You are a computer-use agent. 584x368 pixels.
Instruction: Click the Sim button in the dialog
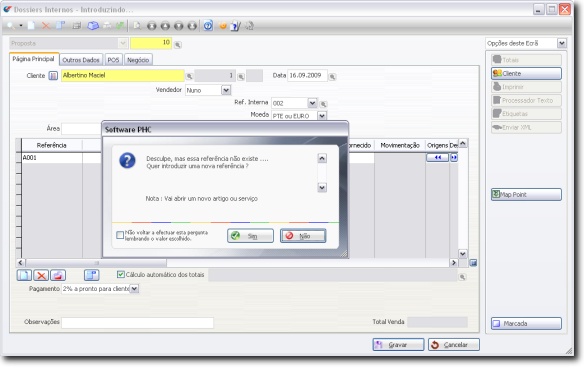click(x=250, y=236)
